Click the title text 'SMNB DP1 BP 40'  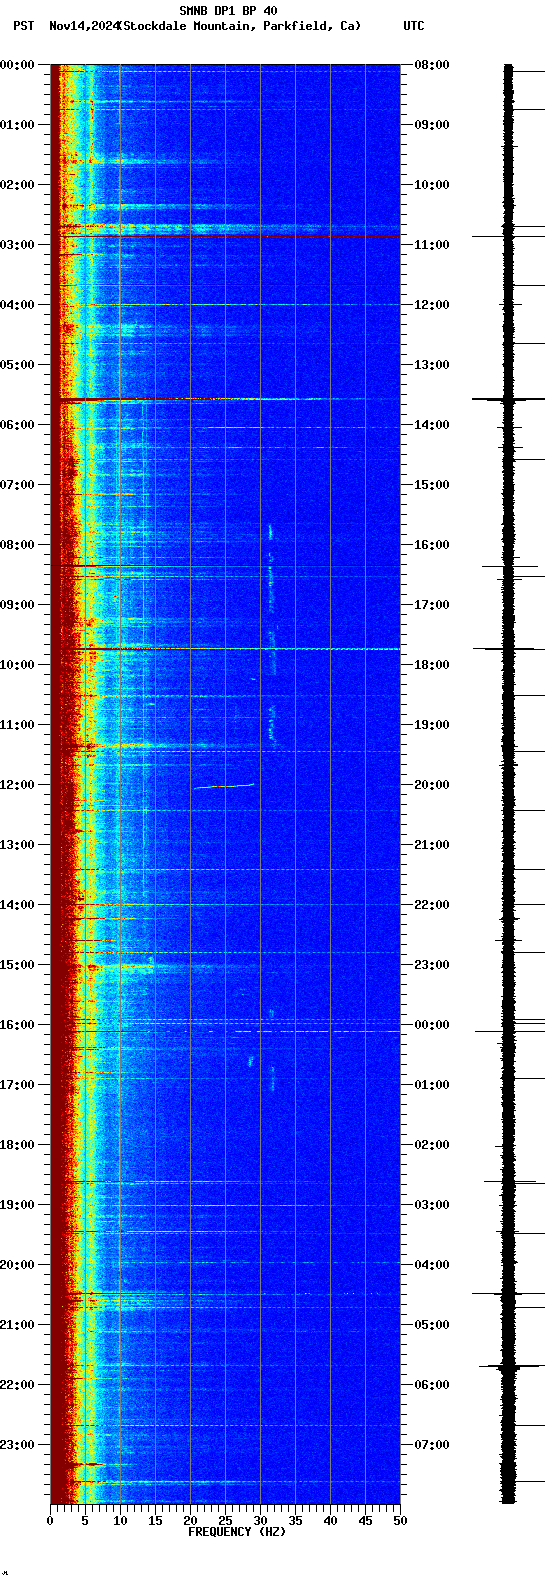[x=228, y=11]
